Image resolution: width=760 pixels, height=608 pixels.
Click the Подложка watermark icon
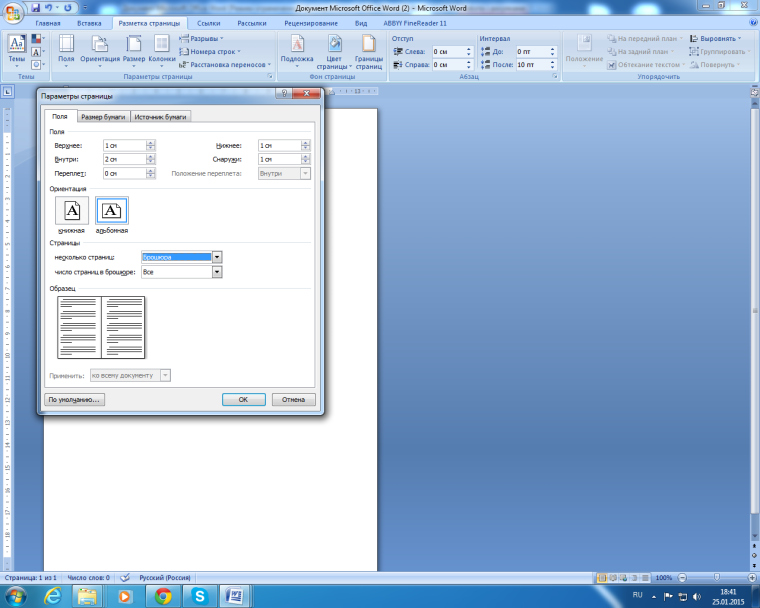[296, 48]
